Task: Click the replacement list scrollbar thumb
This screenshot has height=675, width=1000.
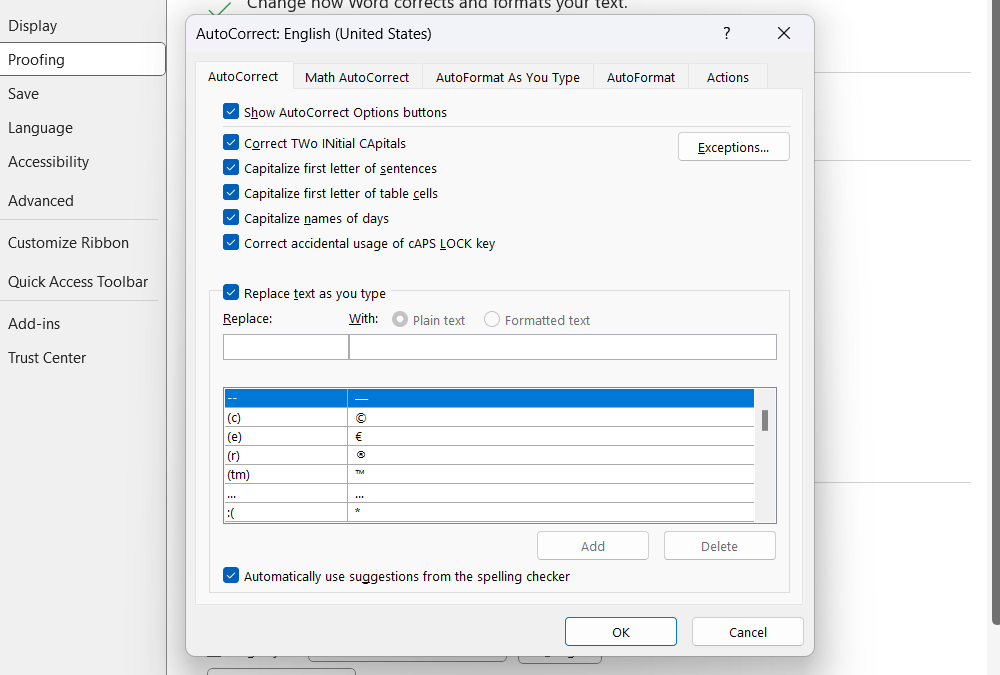Action: [x=765, y=420]
